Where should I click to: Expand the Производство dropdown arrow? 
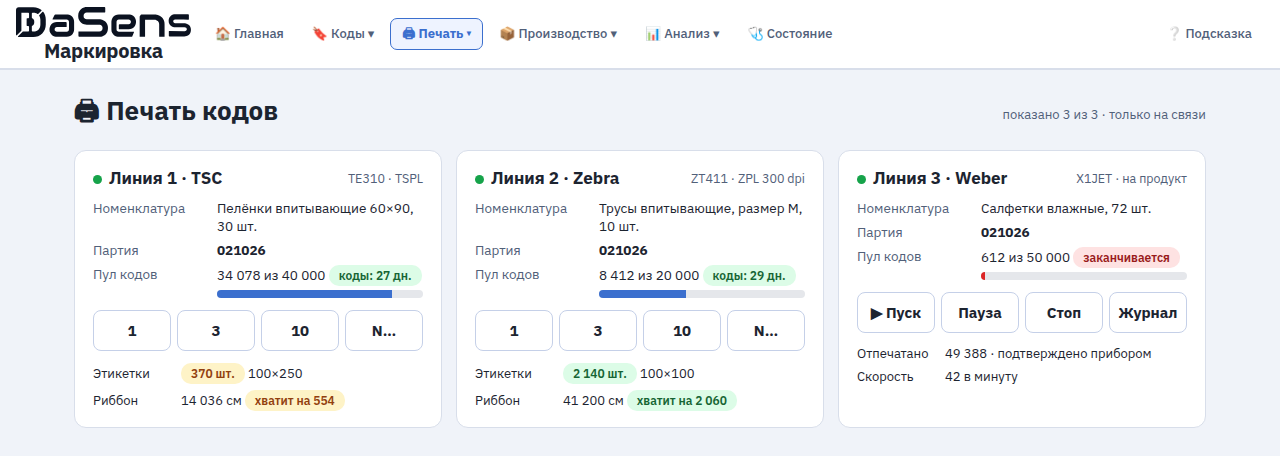(x=613, y=34)
